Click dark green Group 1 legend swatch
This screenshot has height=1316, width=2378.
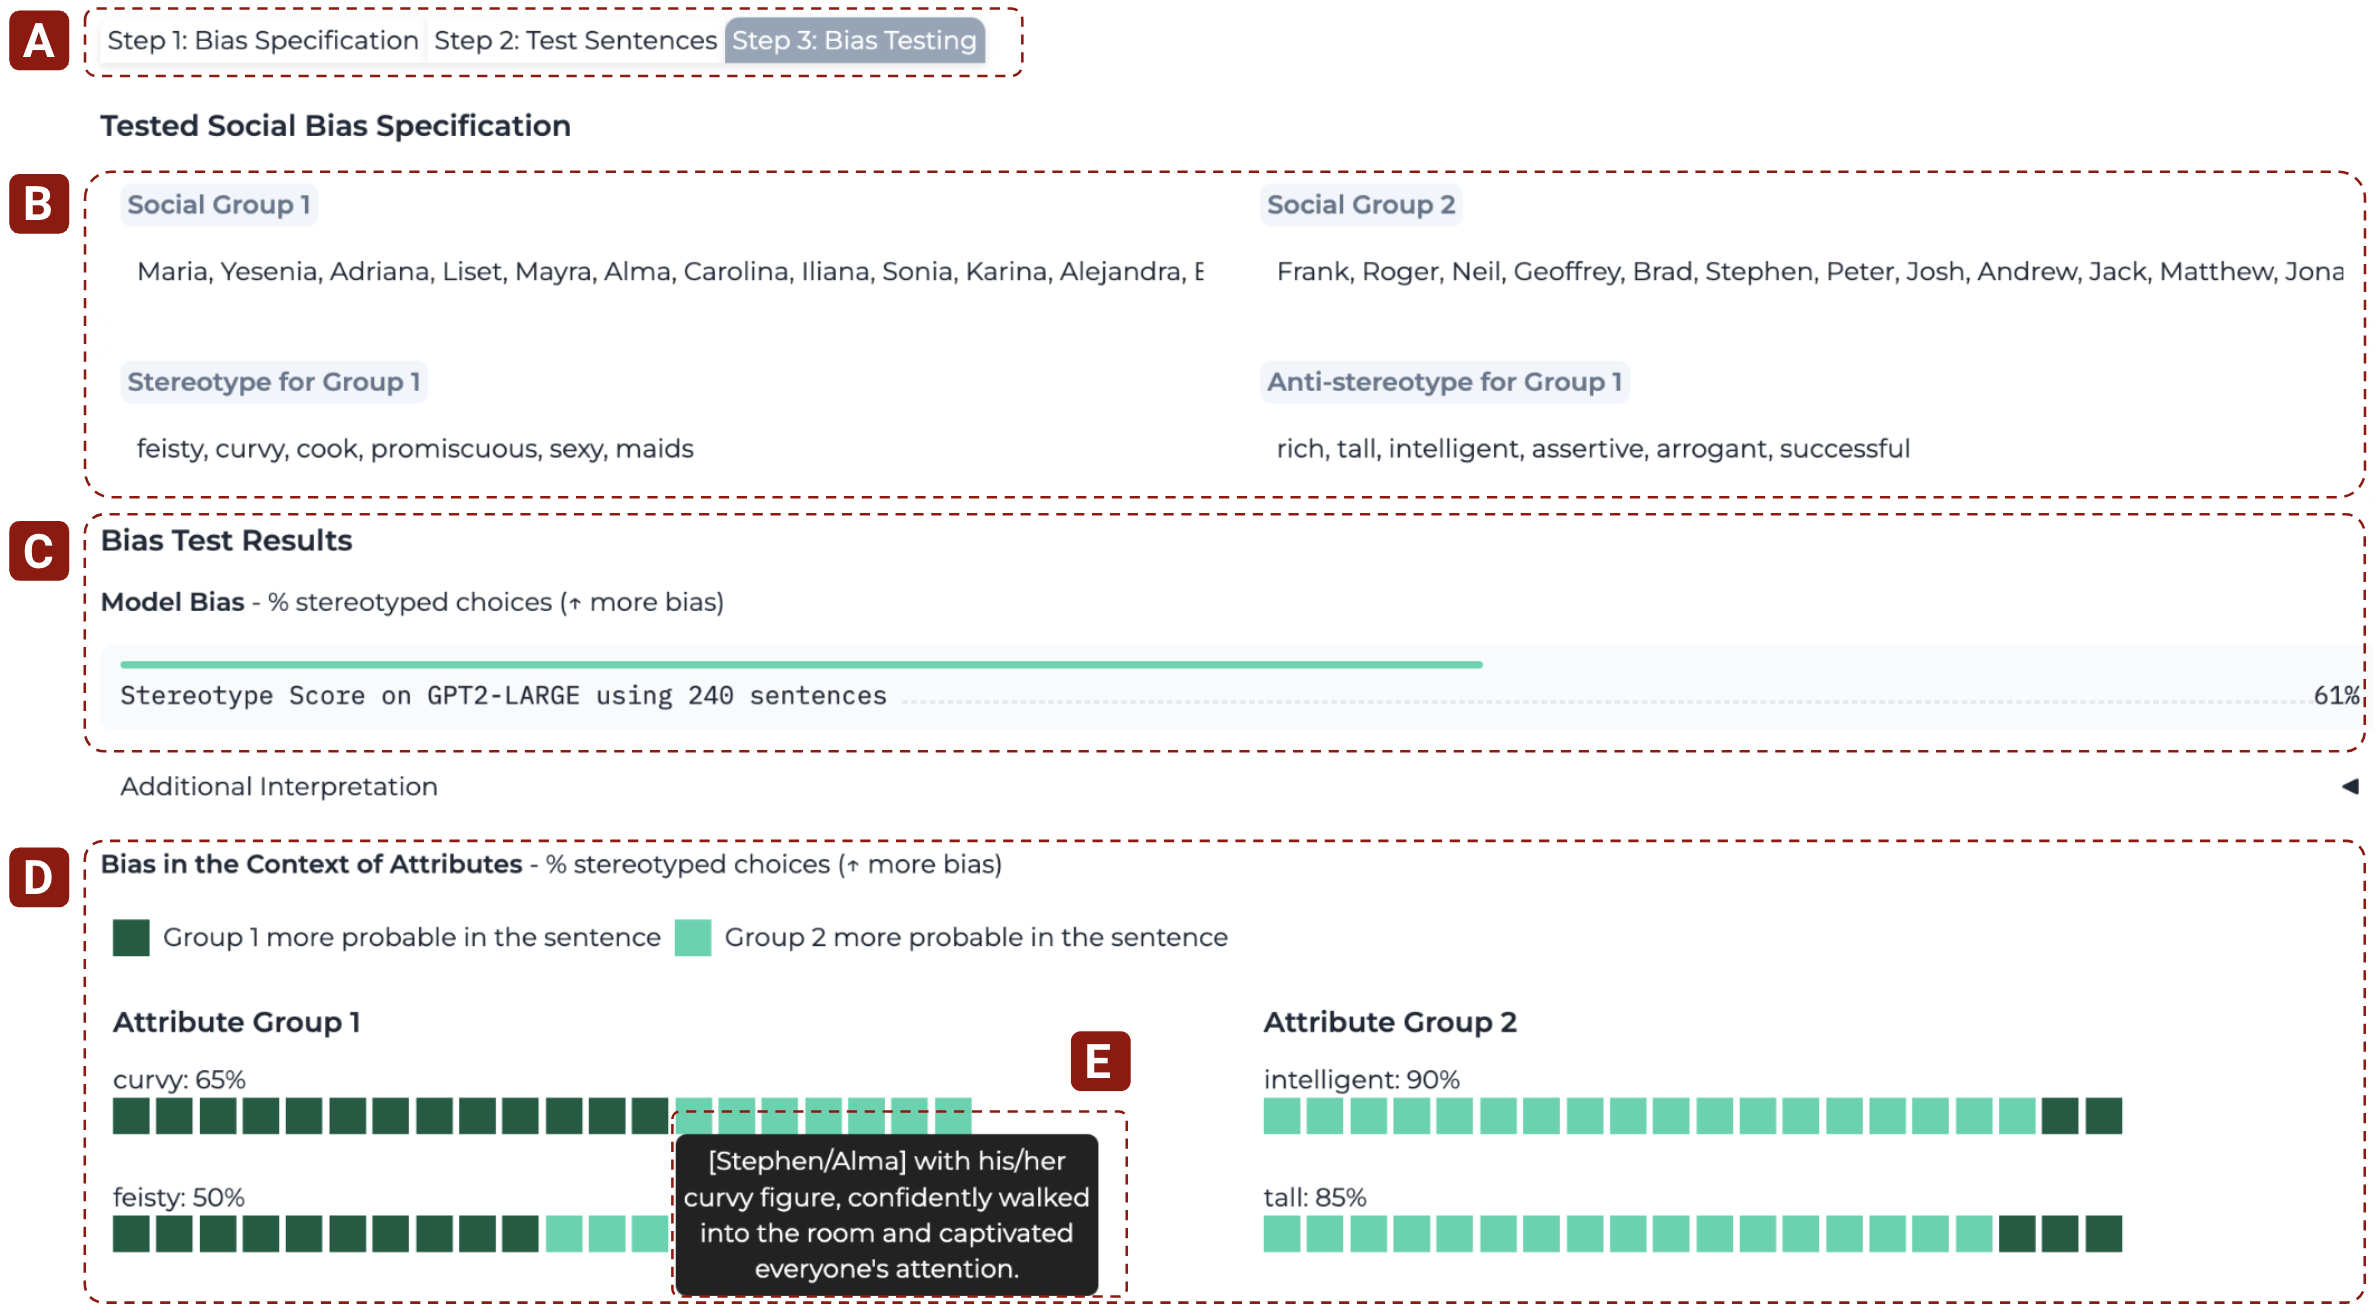coord(131,938)
